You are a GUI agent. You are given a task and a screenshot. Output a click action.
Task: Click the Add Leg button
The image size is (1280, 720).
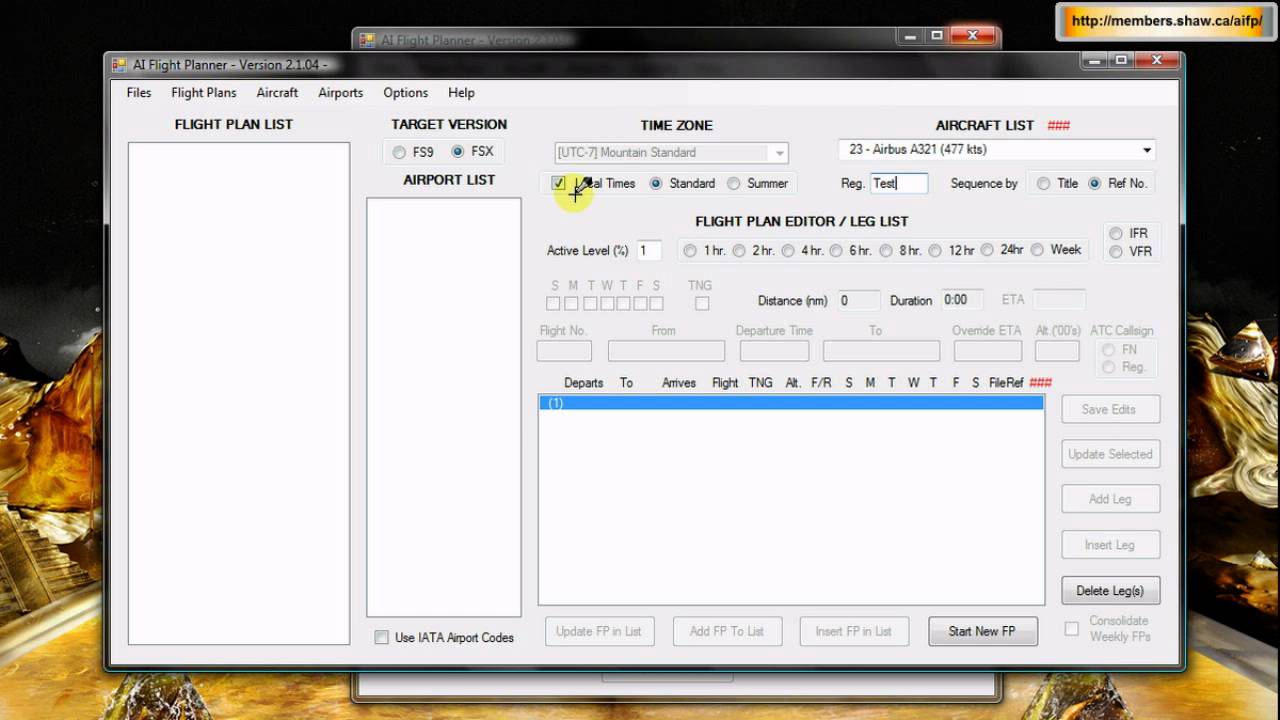(x=1110, y=499)
